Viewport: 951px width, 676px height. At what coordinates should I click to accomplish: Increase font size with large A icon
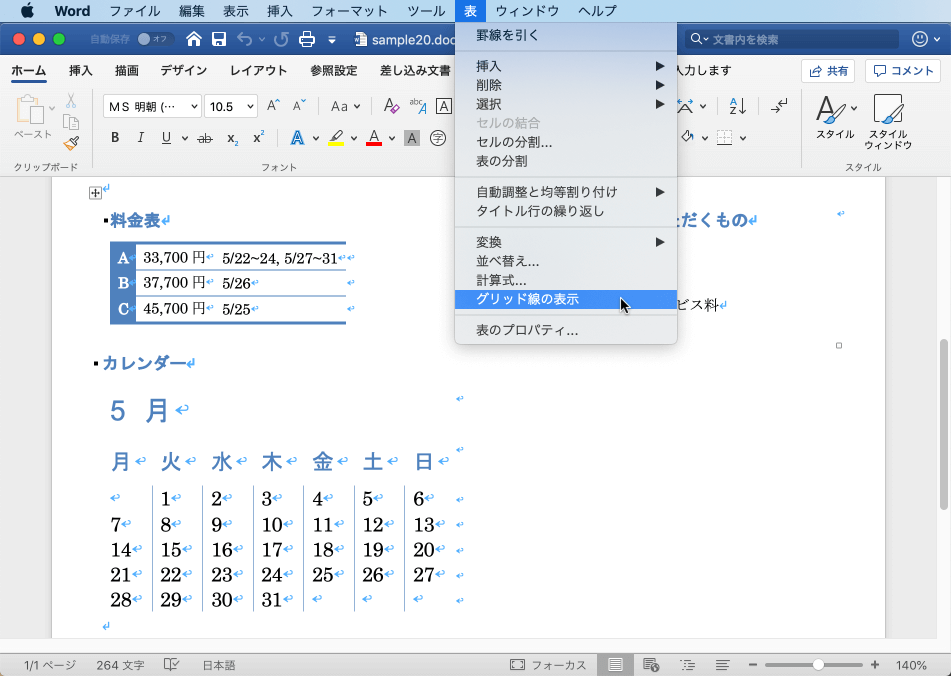coord(274,106)
